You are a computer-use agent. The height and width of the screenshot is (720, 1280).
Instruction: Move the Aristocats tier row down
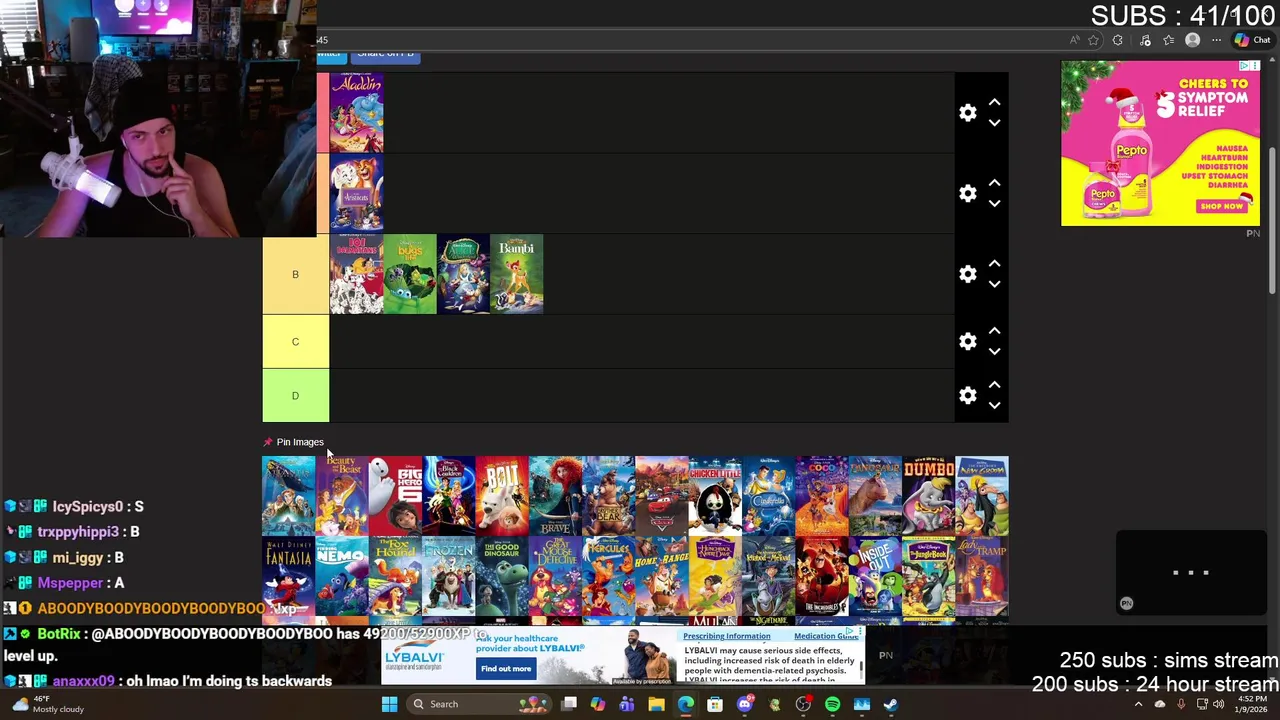[x=994, y=204]
